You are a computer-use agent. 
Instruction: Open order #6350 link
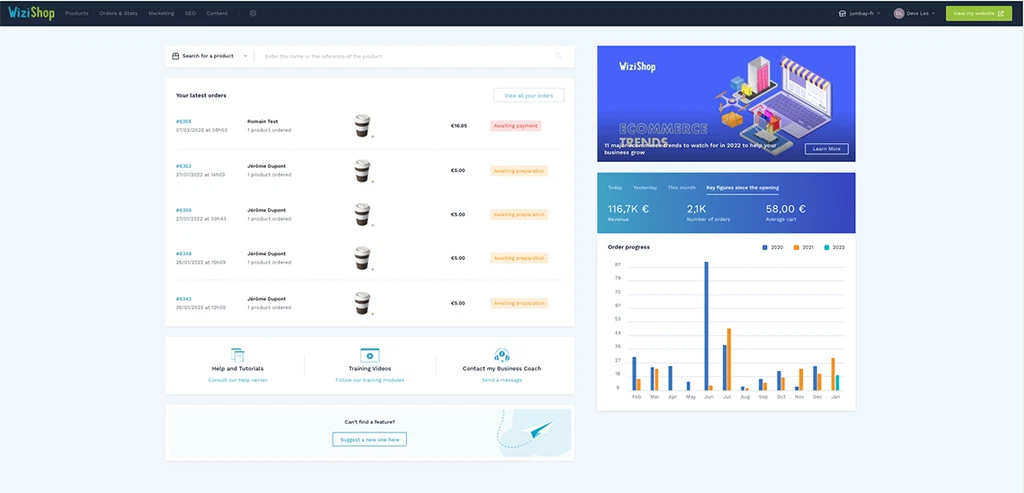tap(184, 210)
